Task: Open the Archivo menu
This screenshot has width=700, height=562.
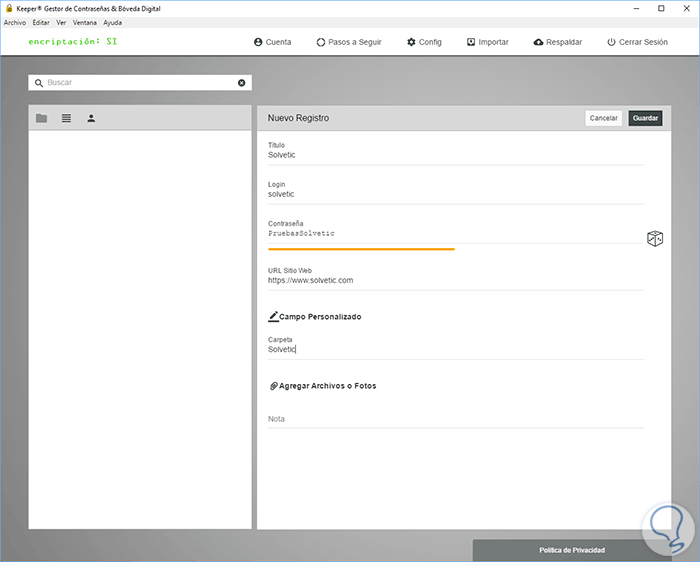Action: pyautogui.click(x=15, y=22)
